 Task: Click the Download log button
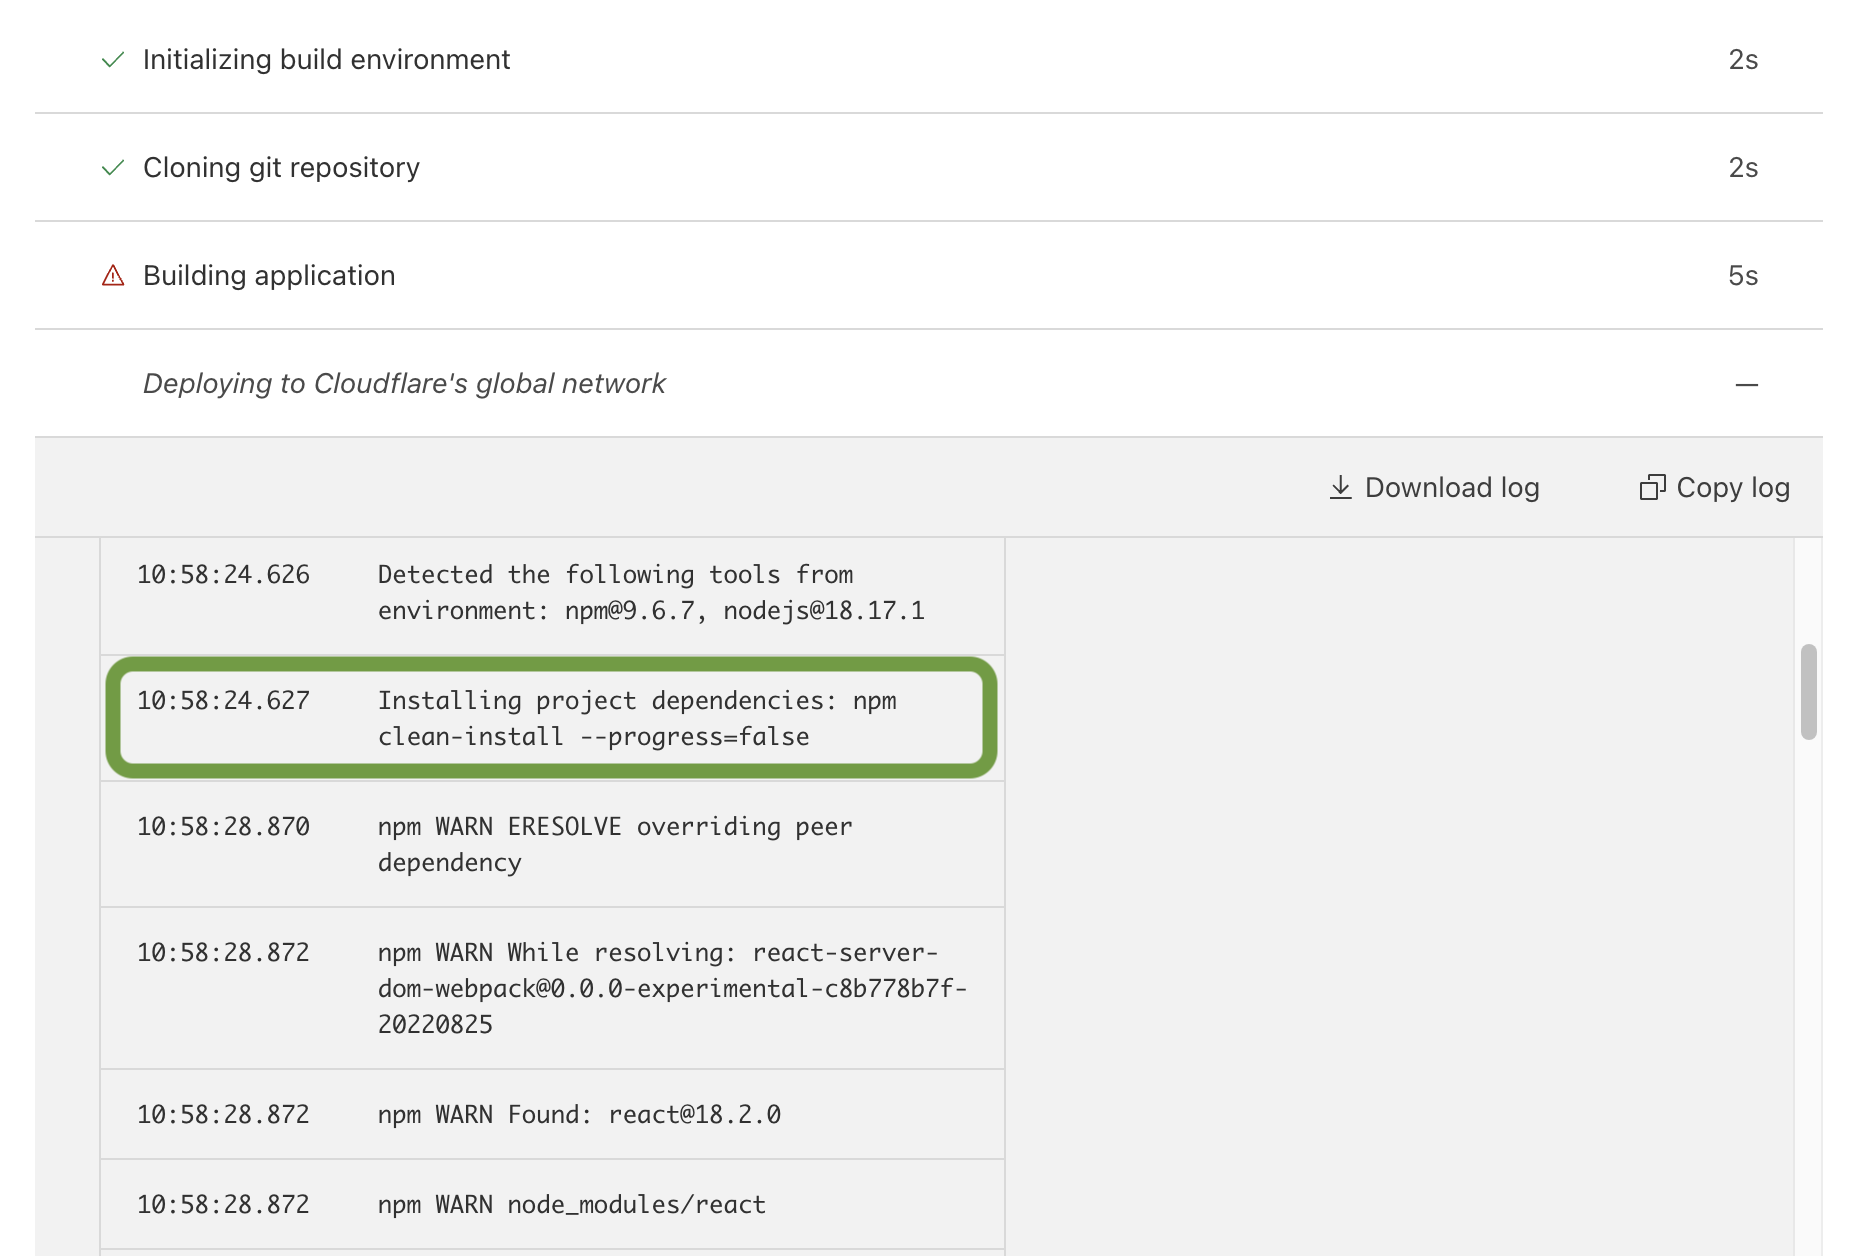pyautogui.click(x=1434, y=487)
